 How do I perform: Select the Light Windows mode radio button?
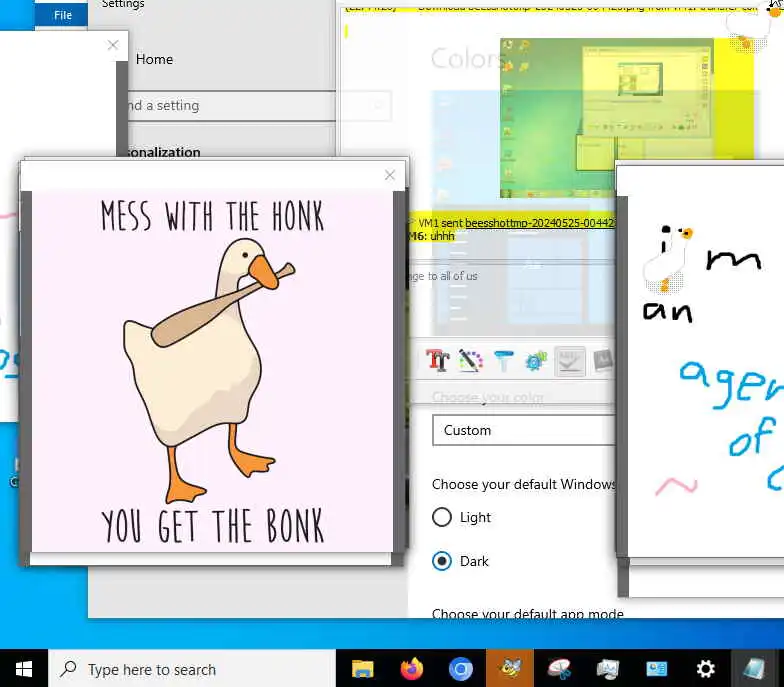pos(442,517)
